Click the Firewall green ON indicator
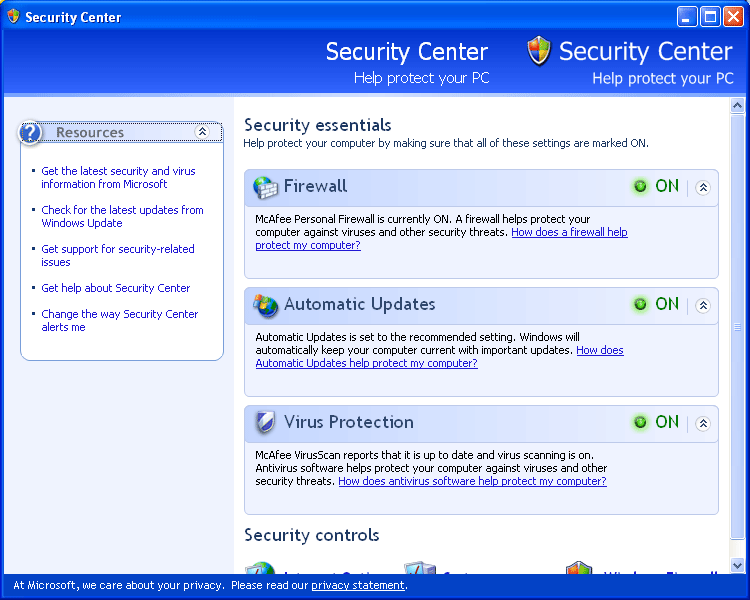 (x=640, y=187)
